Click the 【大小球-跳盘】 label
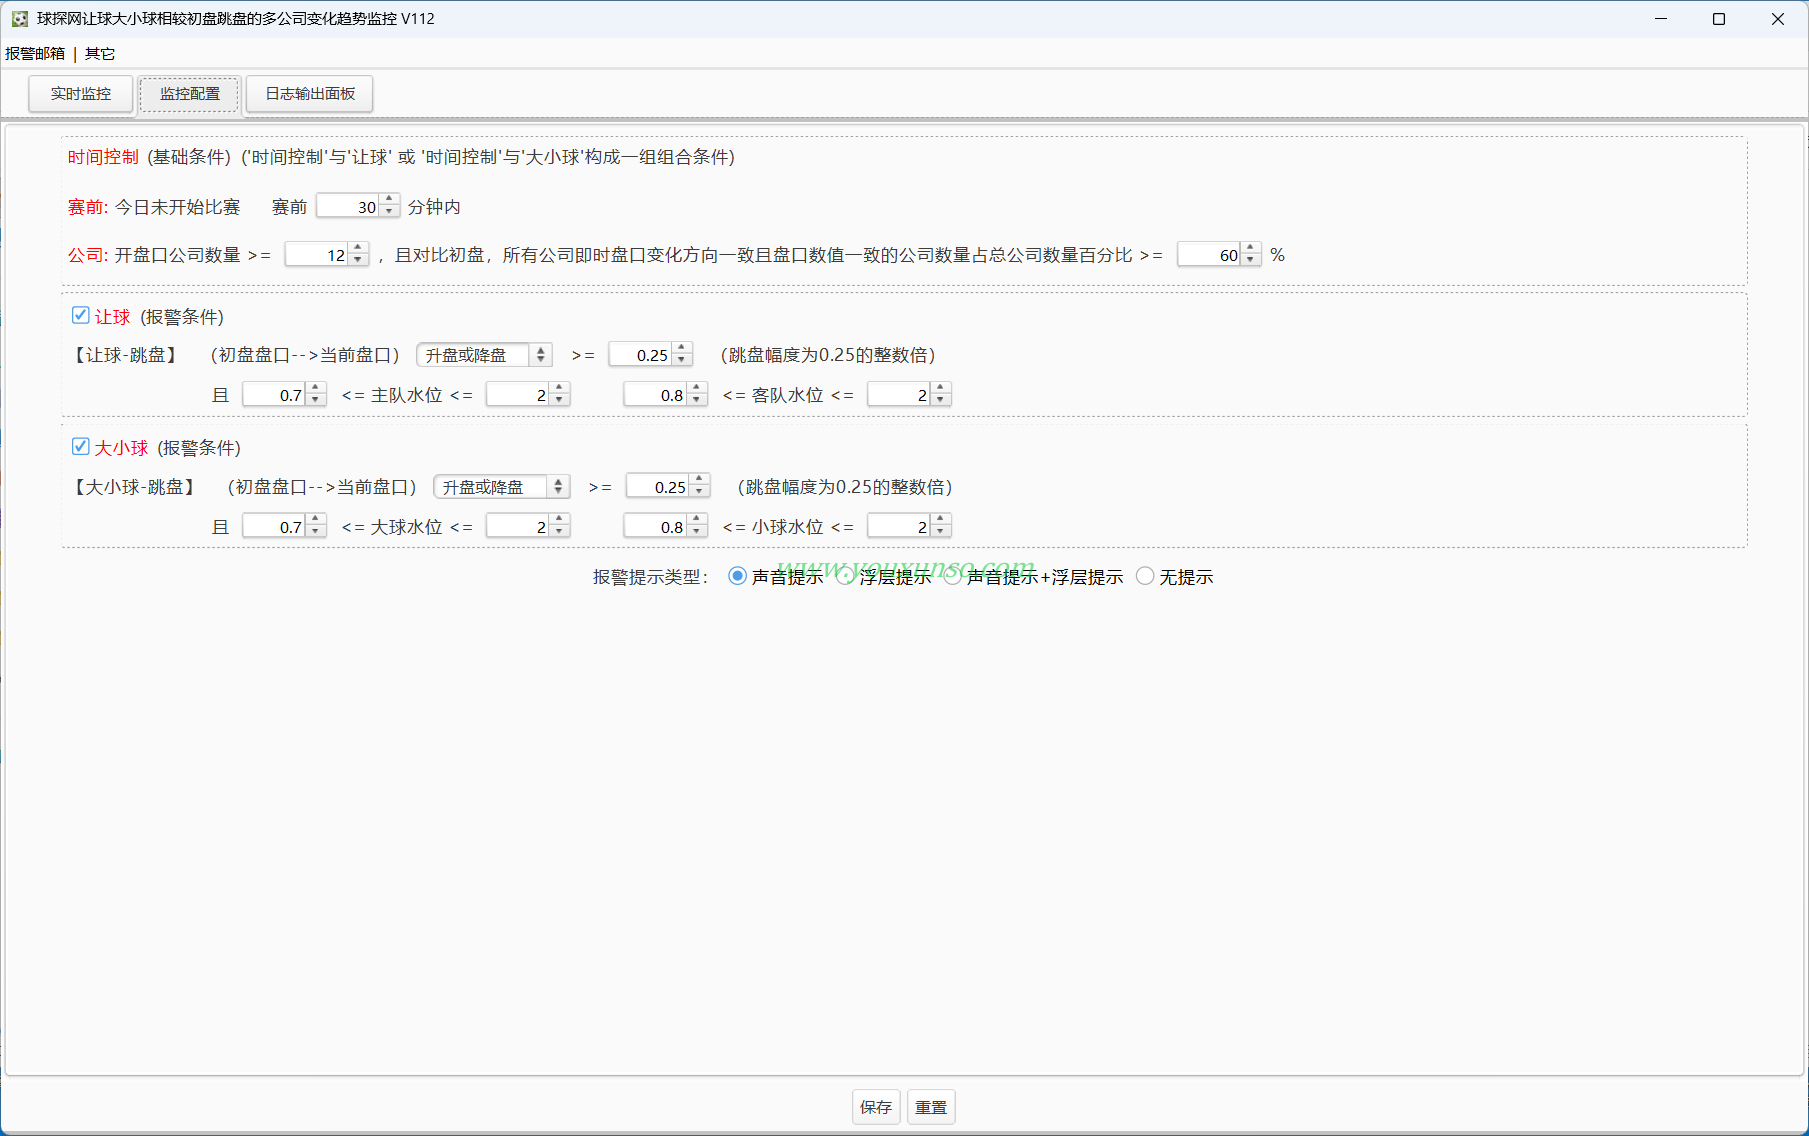This screenshot has width=1809, height=1136. (x=135, y=487)
